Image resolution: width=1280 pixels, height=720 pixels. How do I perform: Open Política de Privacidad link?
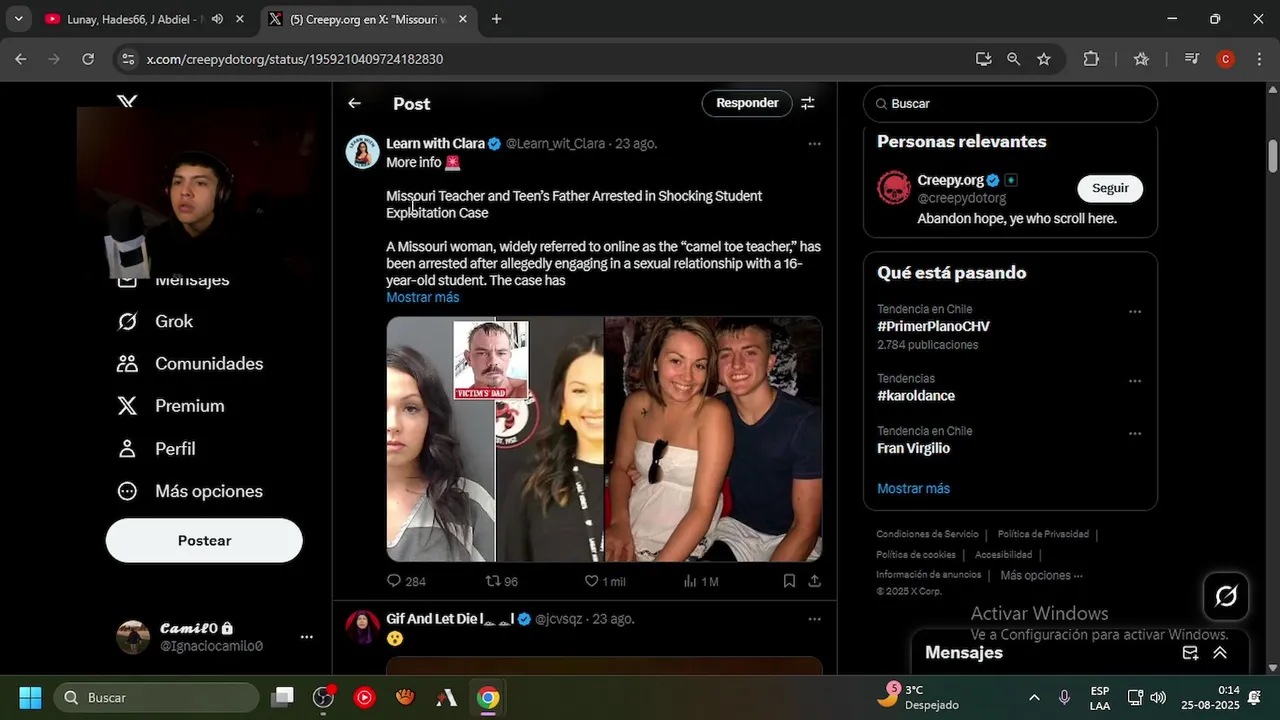pos(1043,534)
